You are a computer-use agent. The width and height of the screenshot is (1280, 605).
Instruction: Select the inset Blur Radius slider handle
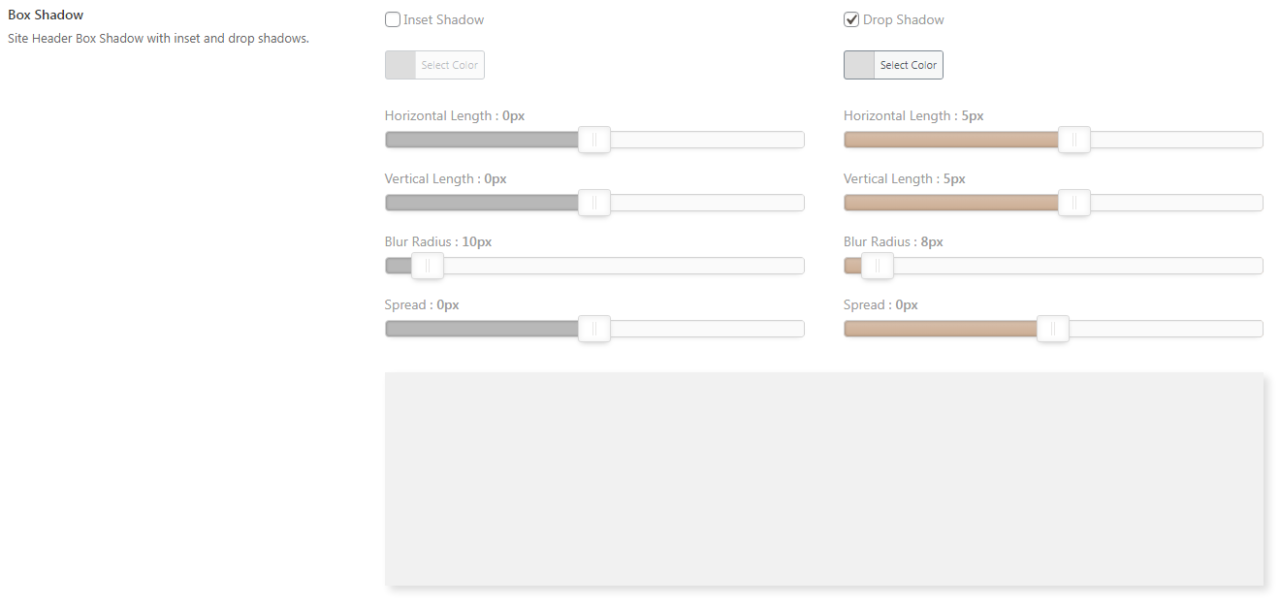click(428, 266)
